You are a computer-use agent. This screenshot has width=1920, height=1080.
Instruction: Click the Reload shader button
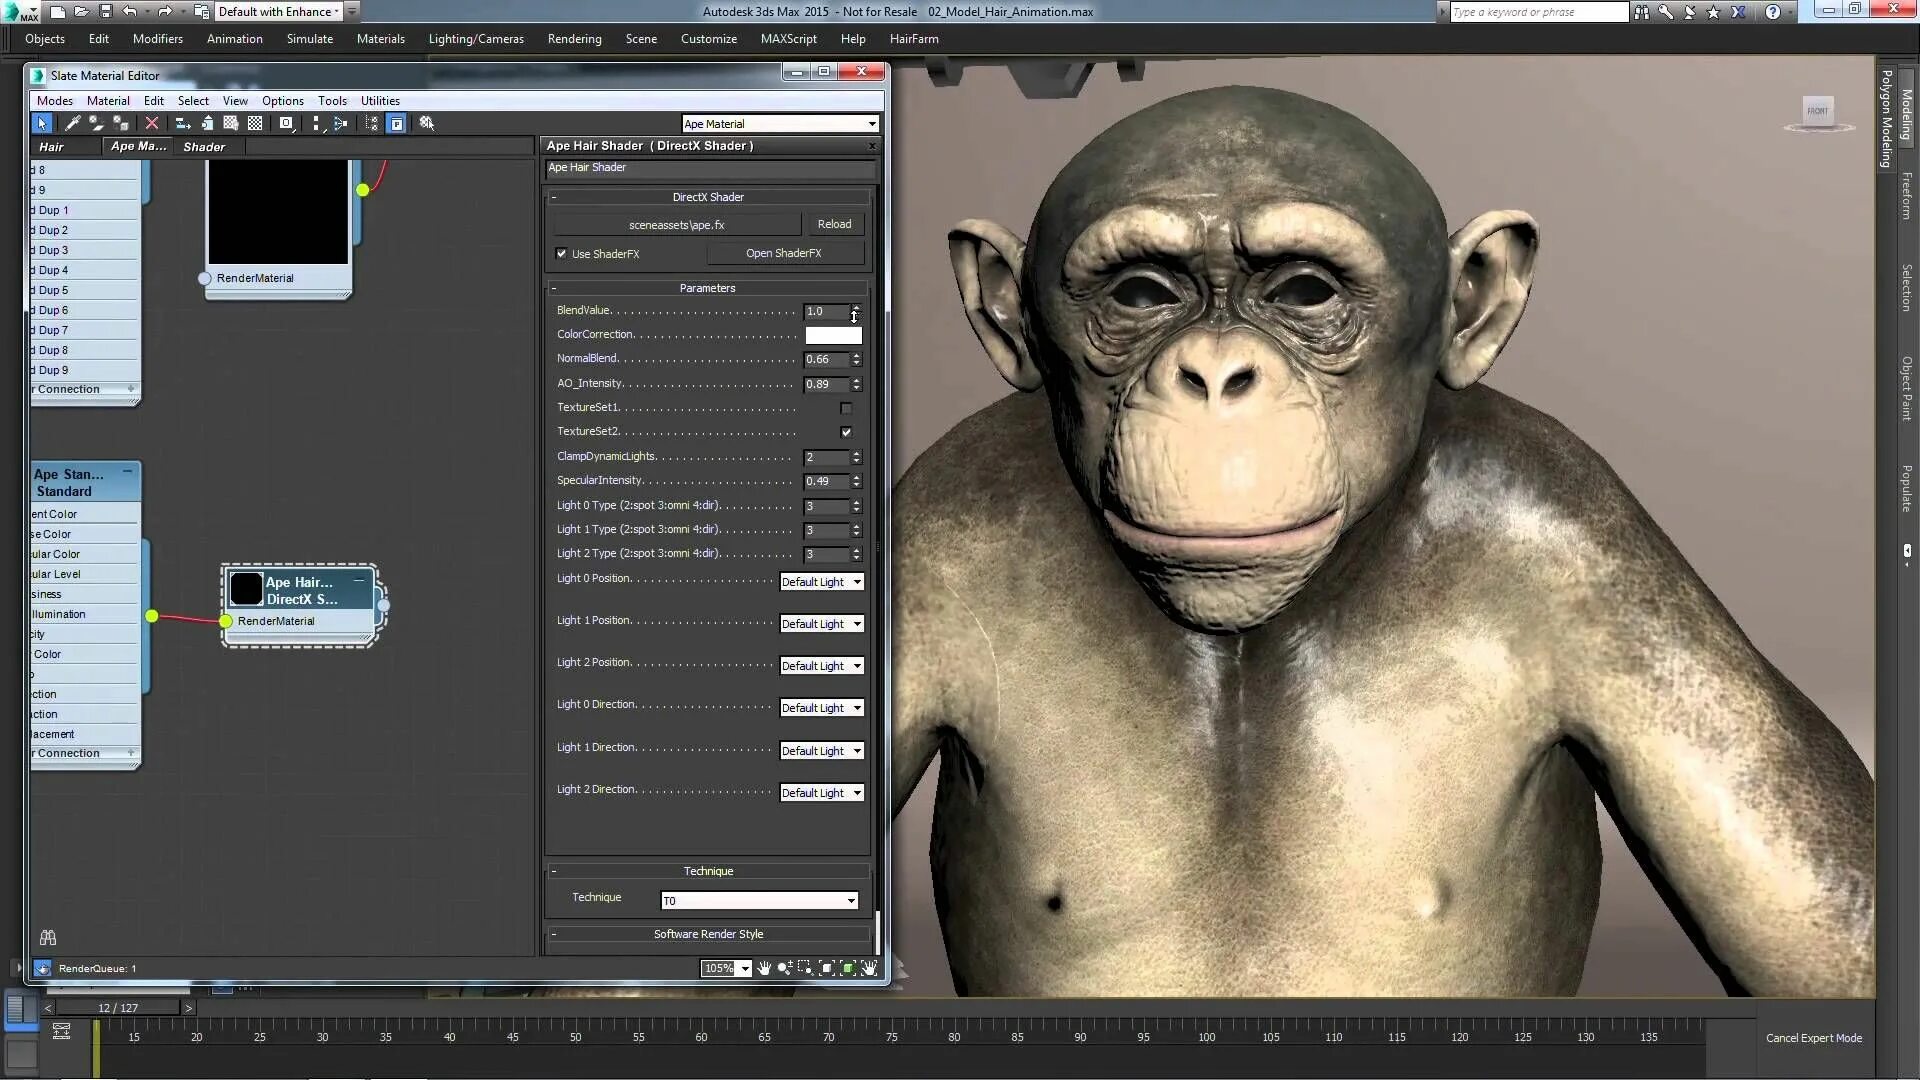(834, 224)
